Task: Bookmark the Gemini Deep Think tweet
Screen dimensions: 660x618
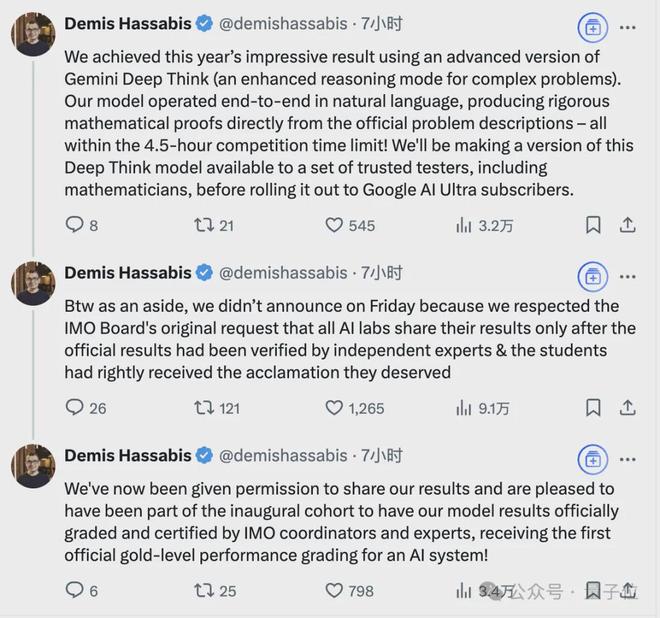Action: click(593, 225)
